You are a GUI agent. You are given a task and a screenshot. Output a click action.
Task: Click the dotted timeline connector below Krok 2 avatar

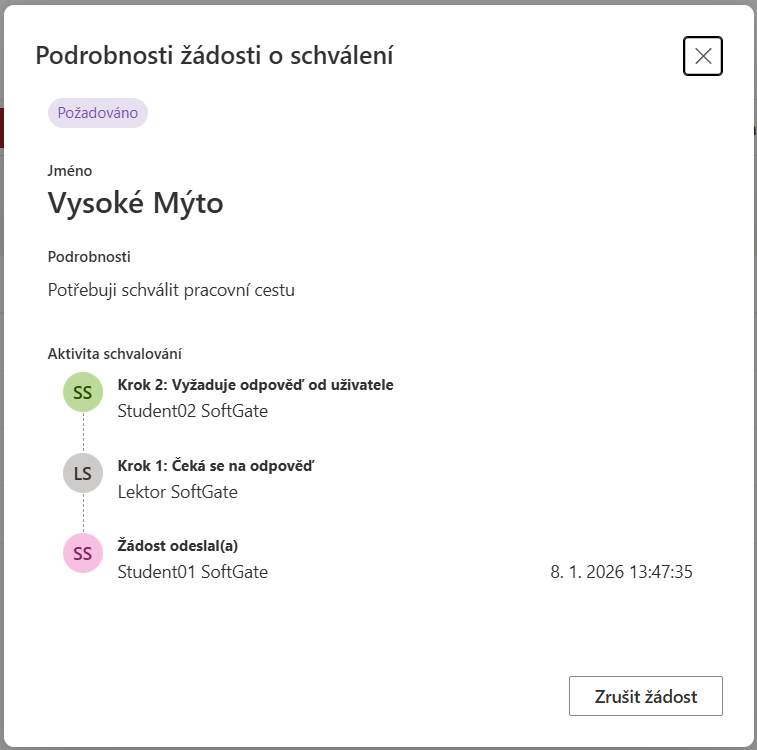click(83, 433)
